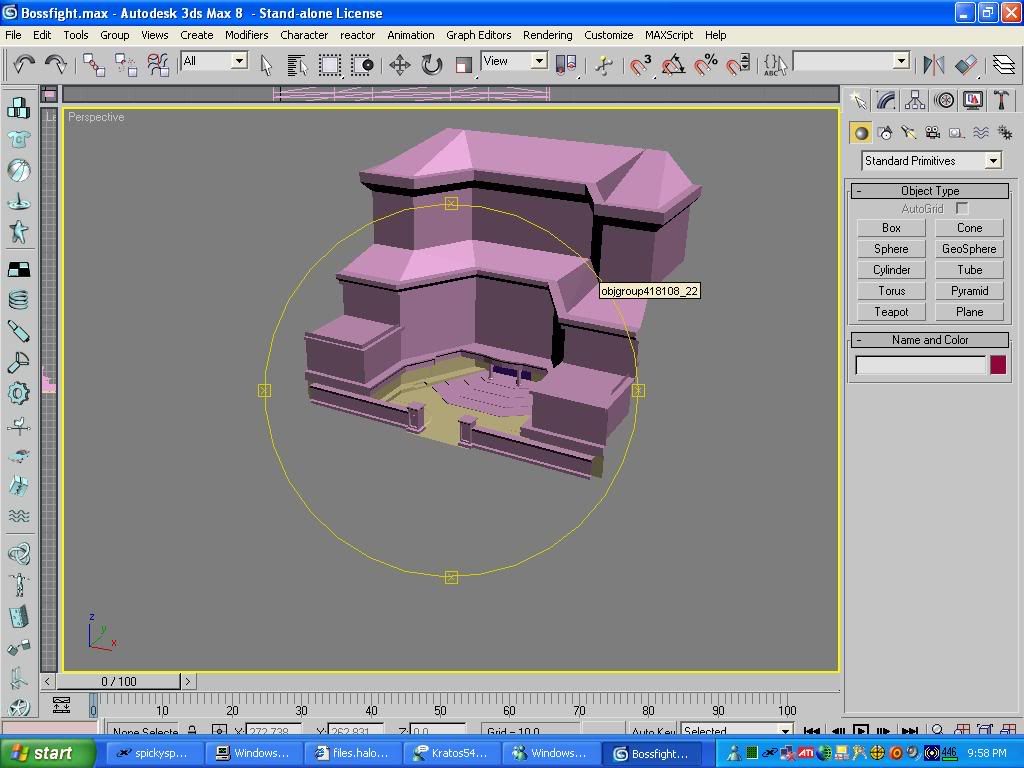Open the Modifiers menu
This screenshot has width=1024, height=768.
coord(246,35)
